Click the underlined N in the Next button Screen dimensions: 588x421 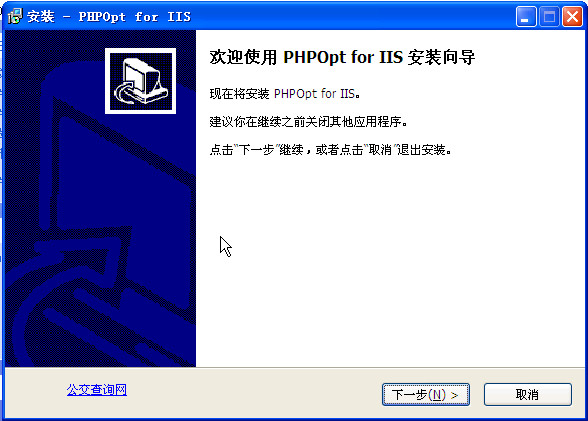(437, 395)
